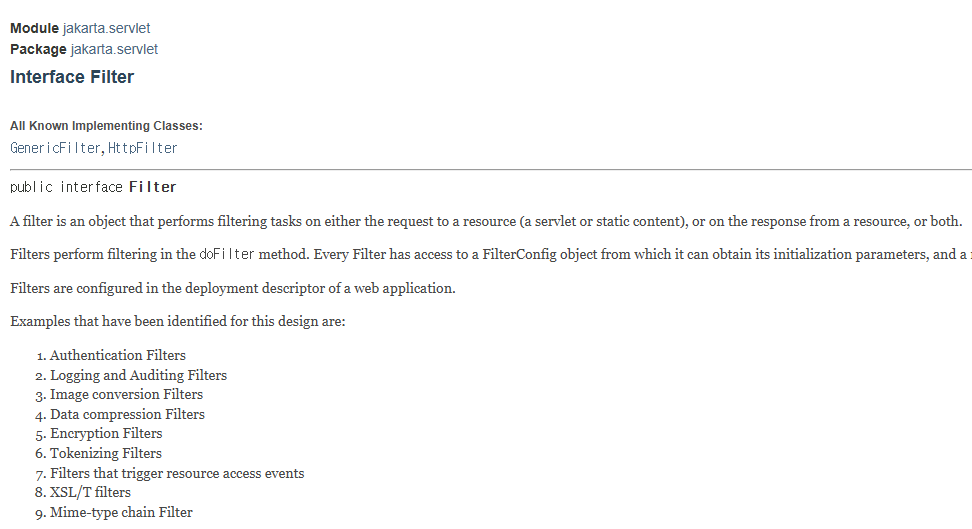This screenshot has height=529, width=972.
Task: Click the deployment descriptor sentence
Action: click(x=232, y=288)
